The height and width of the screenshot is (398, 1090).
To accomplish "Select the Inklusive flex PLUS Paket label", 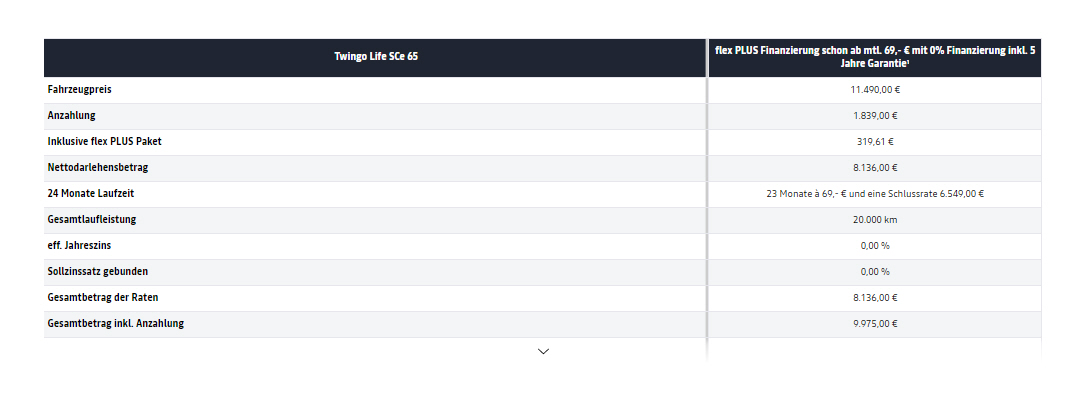I will [105, 141].
